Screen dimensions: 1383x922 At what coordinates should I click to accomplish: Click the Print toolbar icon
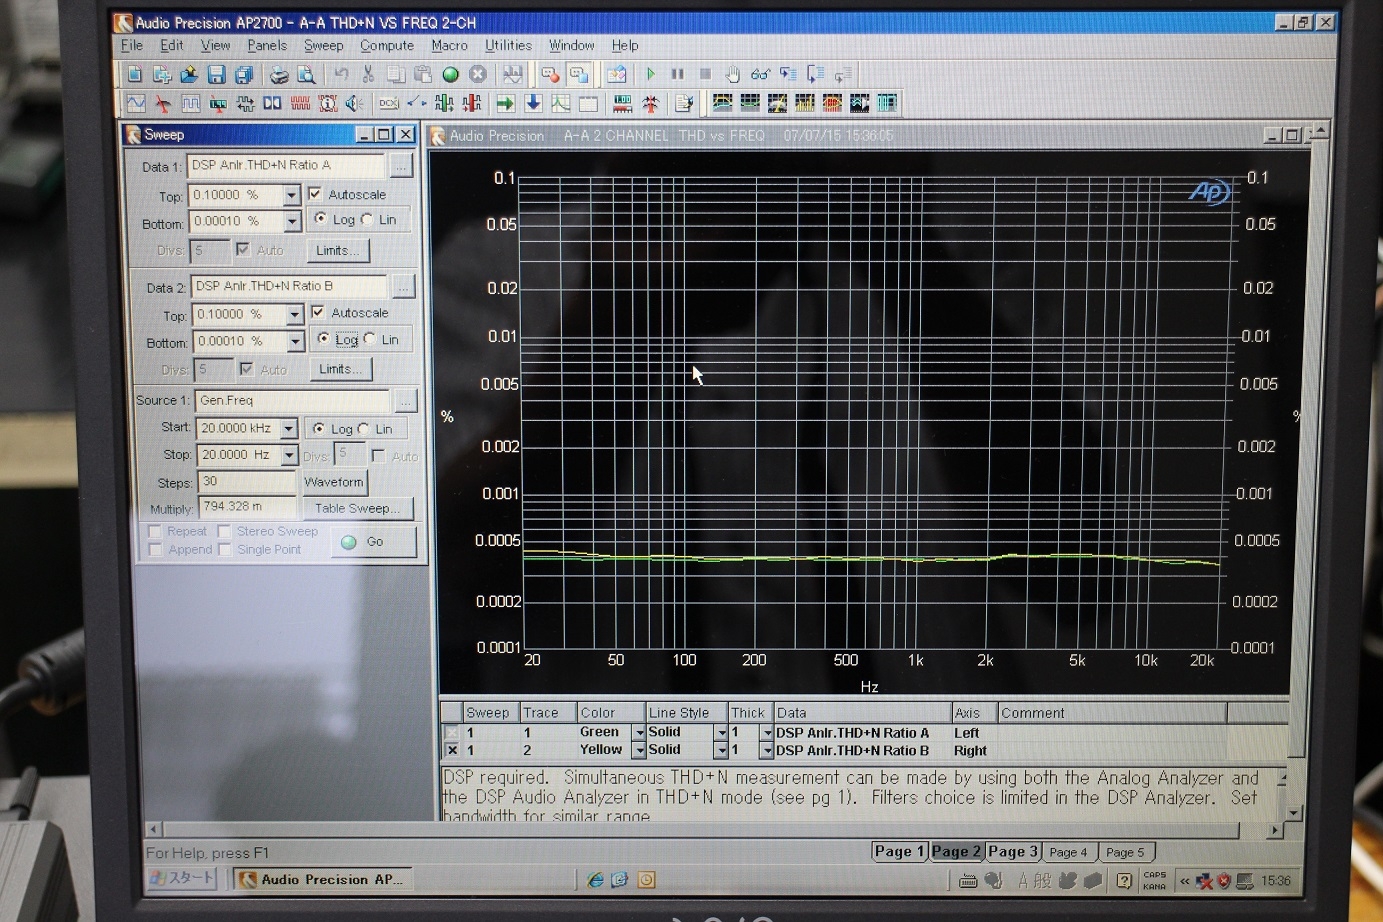coord(279,74)
